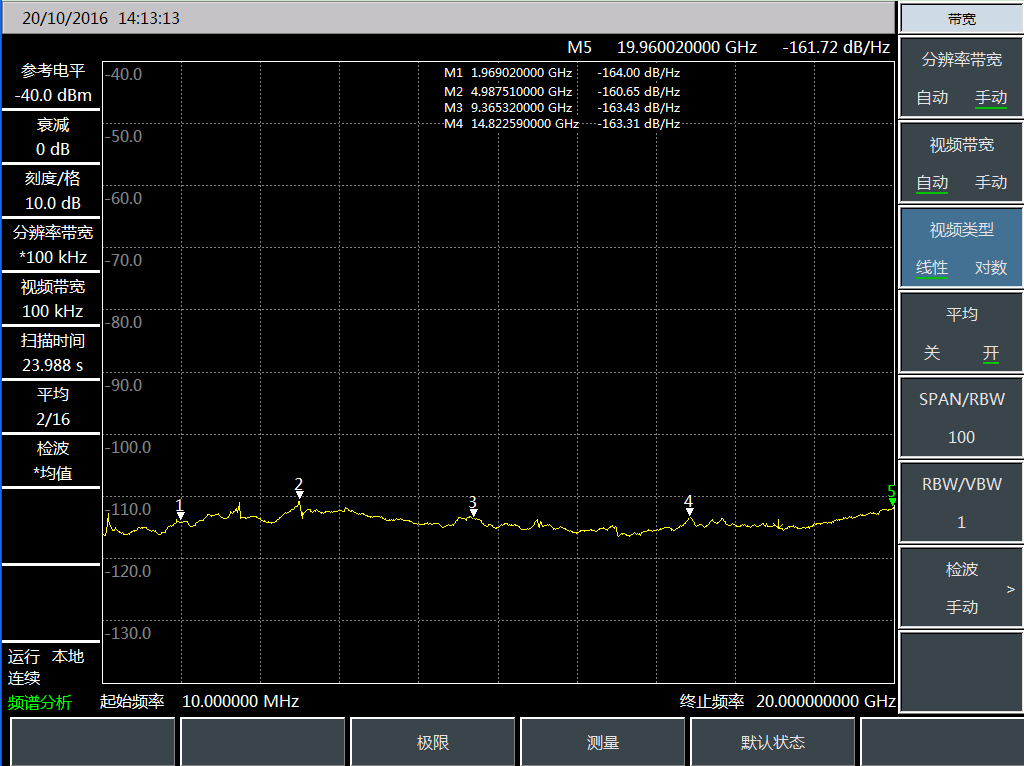The image size is (1024, 766).
Task: Select marker 4 triangle on the trace
Action: click(688, 511)
